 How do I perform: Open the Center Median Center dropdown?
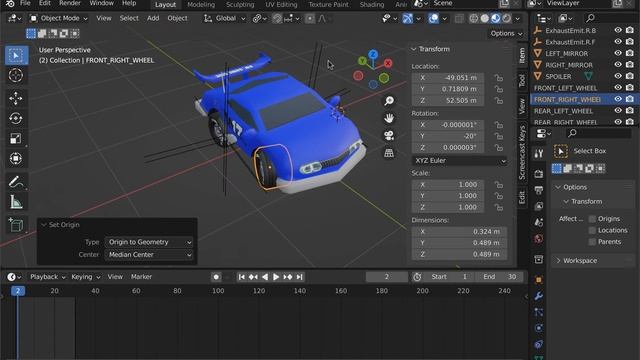(149, 255)
